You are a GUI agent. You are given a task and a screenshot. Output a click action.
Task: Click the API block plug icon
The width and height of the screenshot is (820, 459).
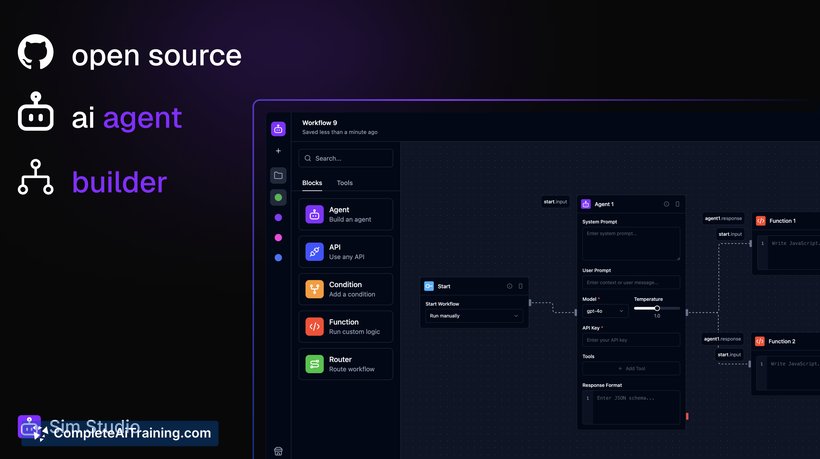(314, 252)
